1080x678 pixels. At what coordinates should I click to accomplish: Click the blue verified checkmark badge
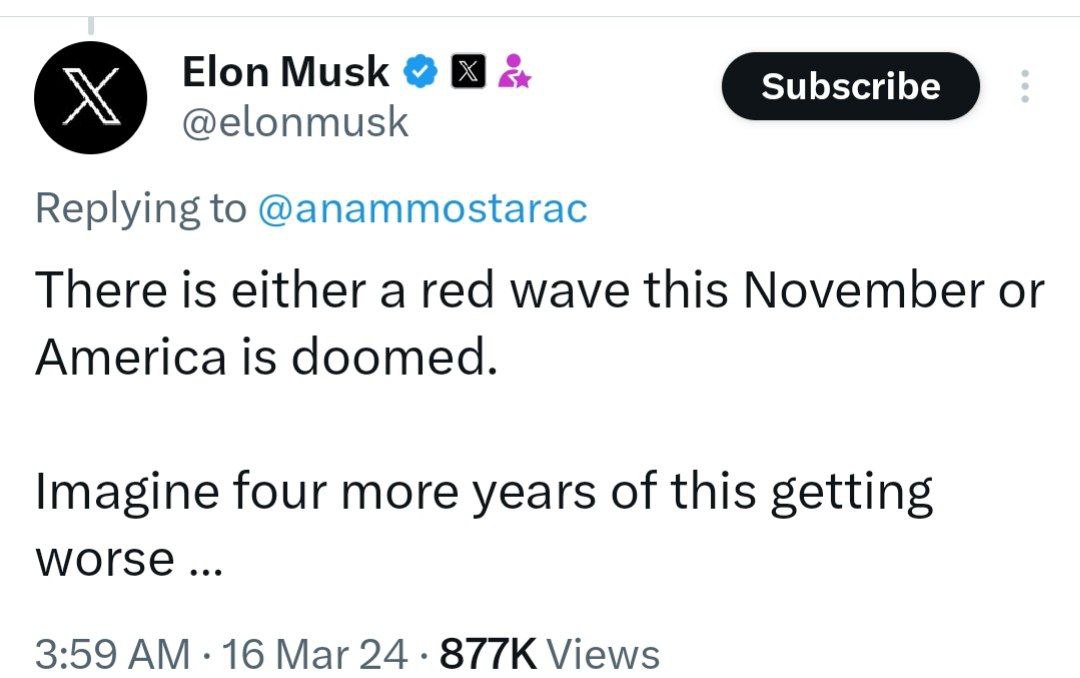tap(419, 71)
